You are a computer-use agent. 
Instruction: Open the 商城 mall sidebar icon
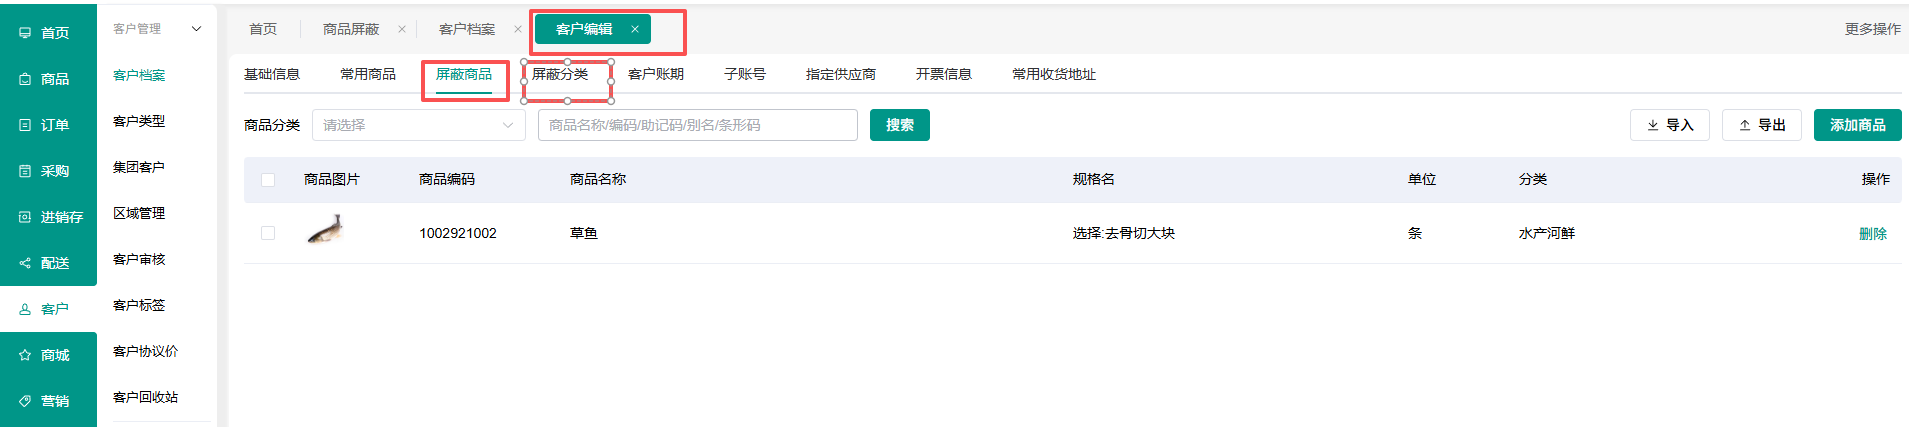click(25, 355)
